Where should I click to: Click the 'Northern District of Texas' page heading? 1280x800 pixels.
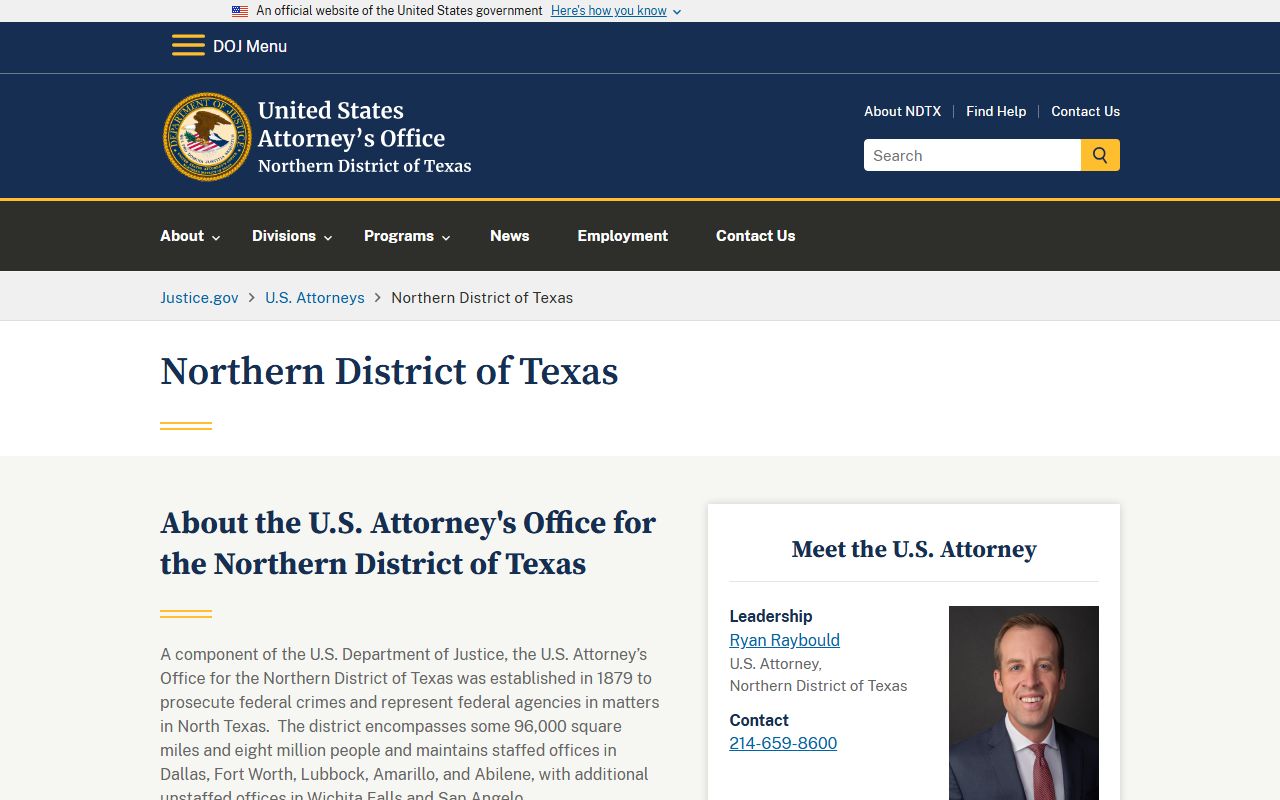tap(389, 371)
